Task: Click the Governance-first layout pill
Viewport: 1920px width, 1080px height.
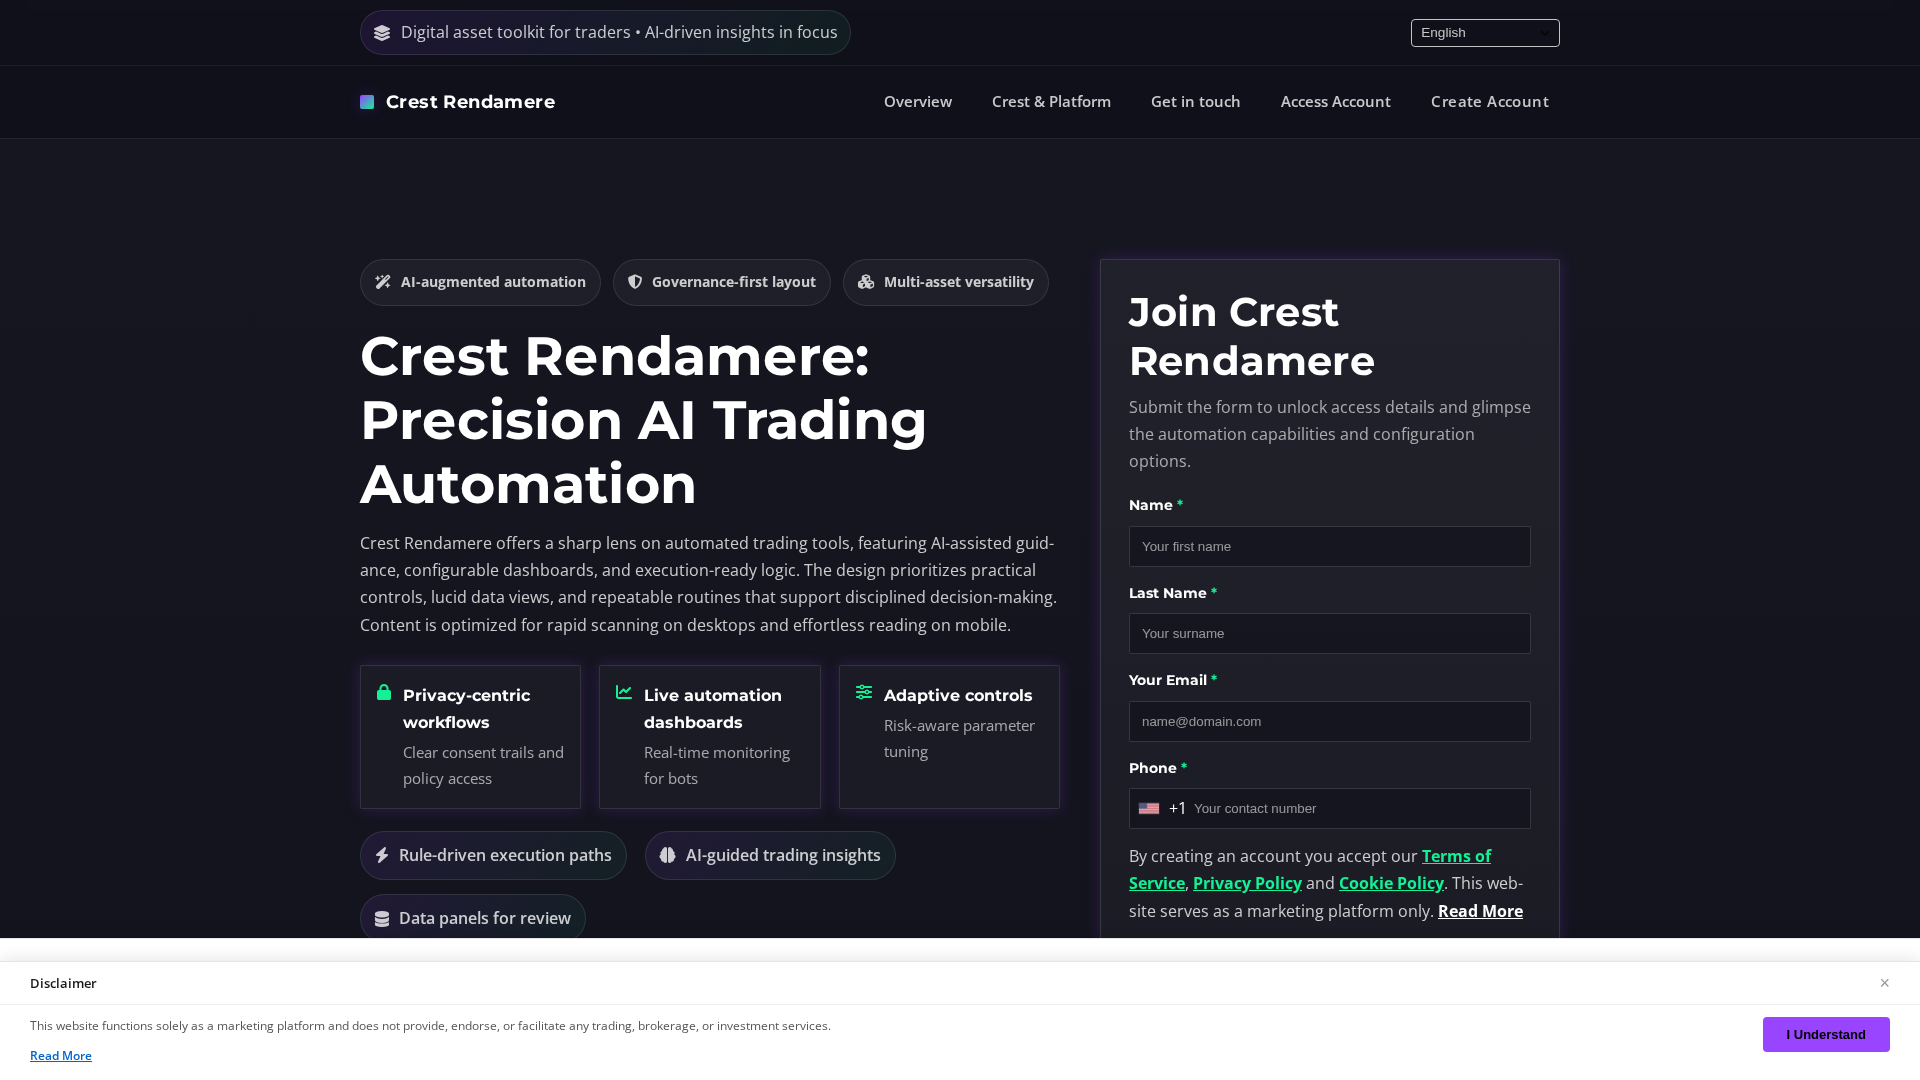Action: 721,282
